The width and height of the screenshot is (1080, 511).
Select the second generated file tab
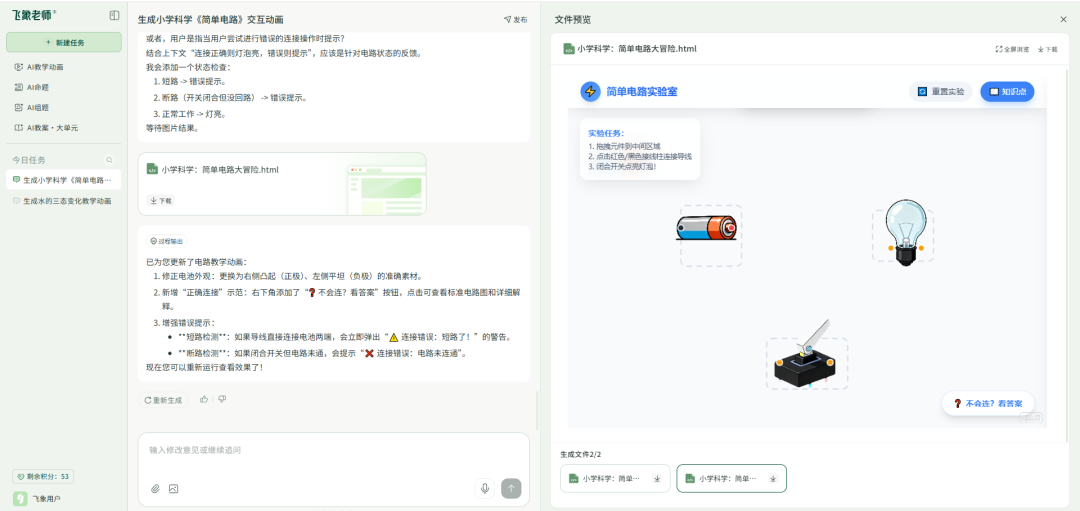click(731, 479)
